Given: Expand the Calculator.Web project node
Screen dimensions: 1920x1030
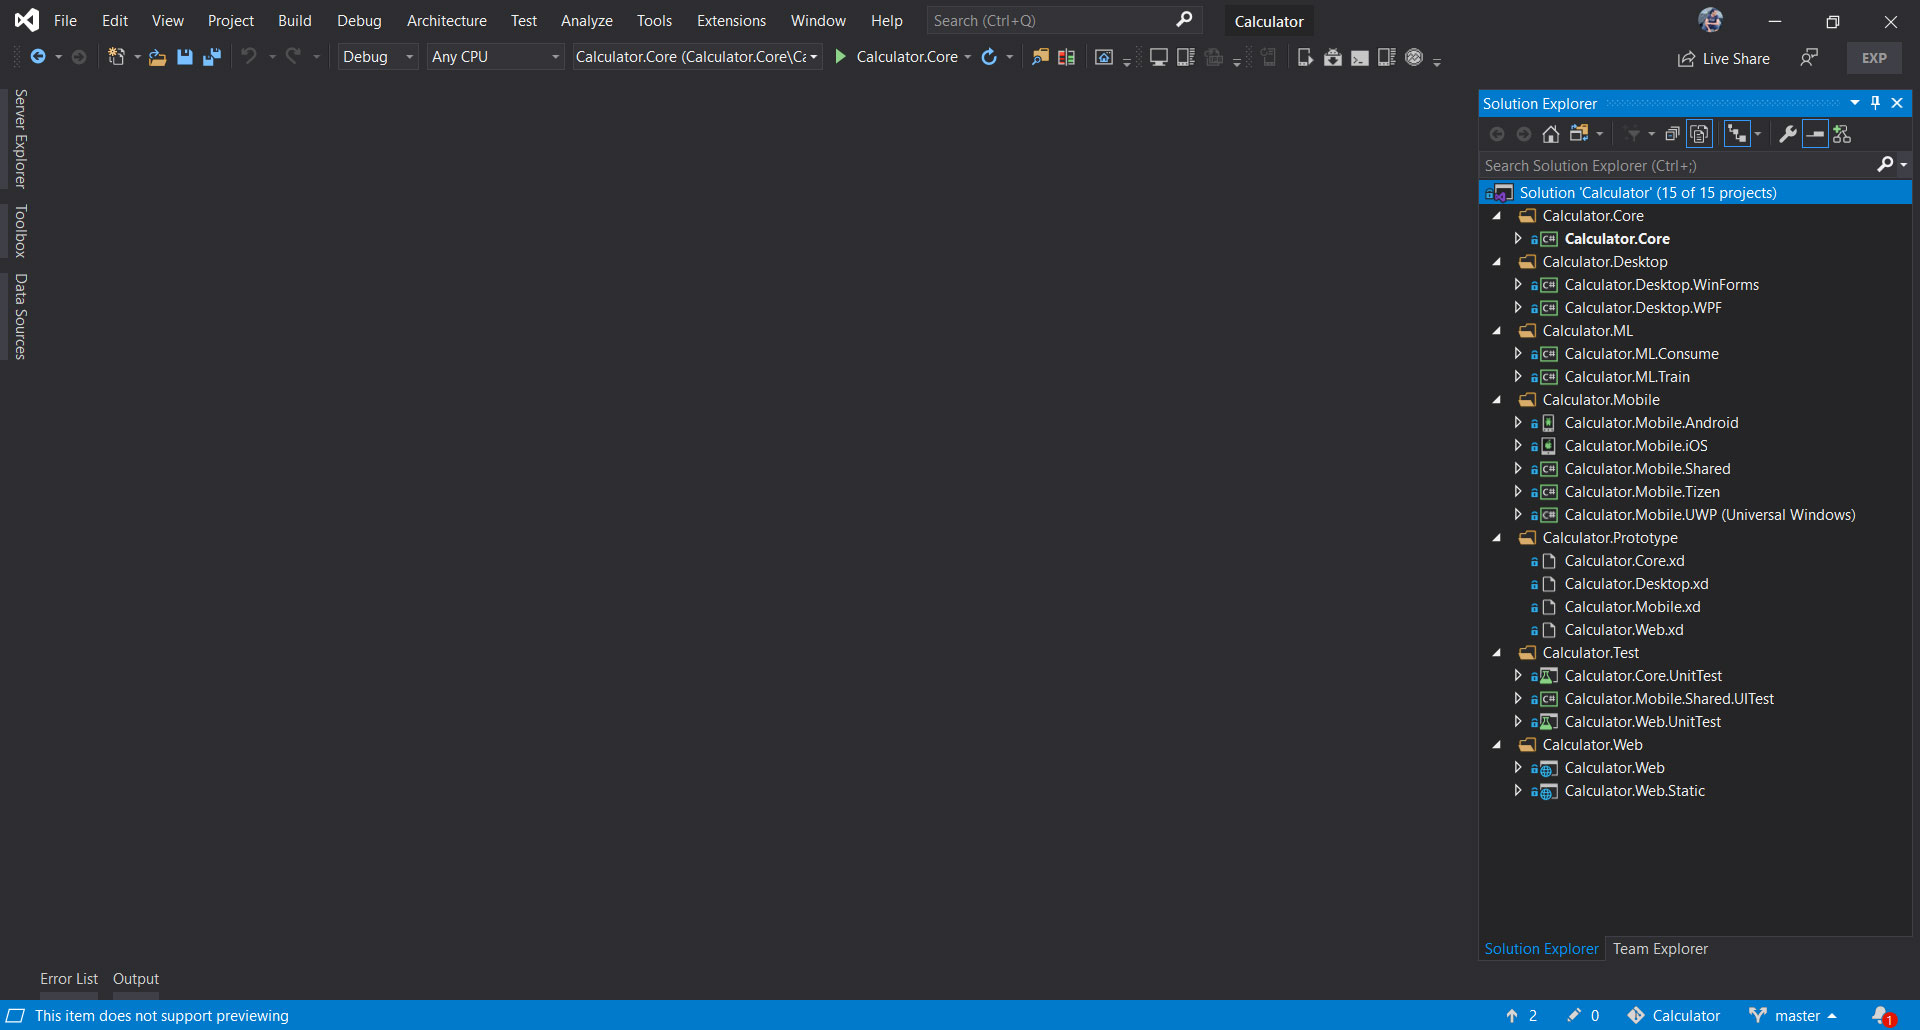Looking at the screenshot, I should [x=1518, y=767].
